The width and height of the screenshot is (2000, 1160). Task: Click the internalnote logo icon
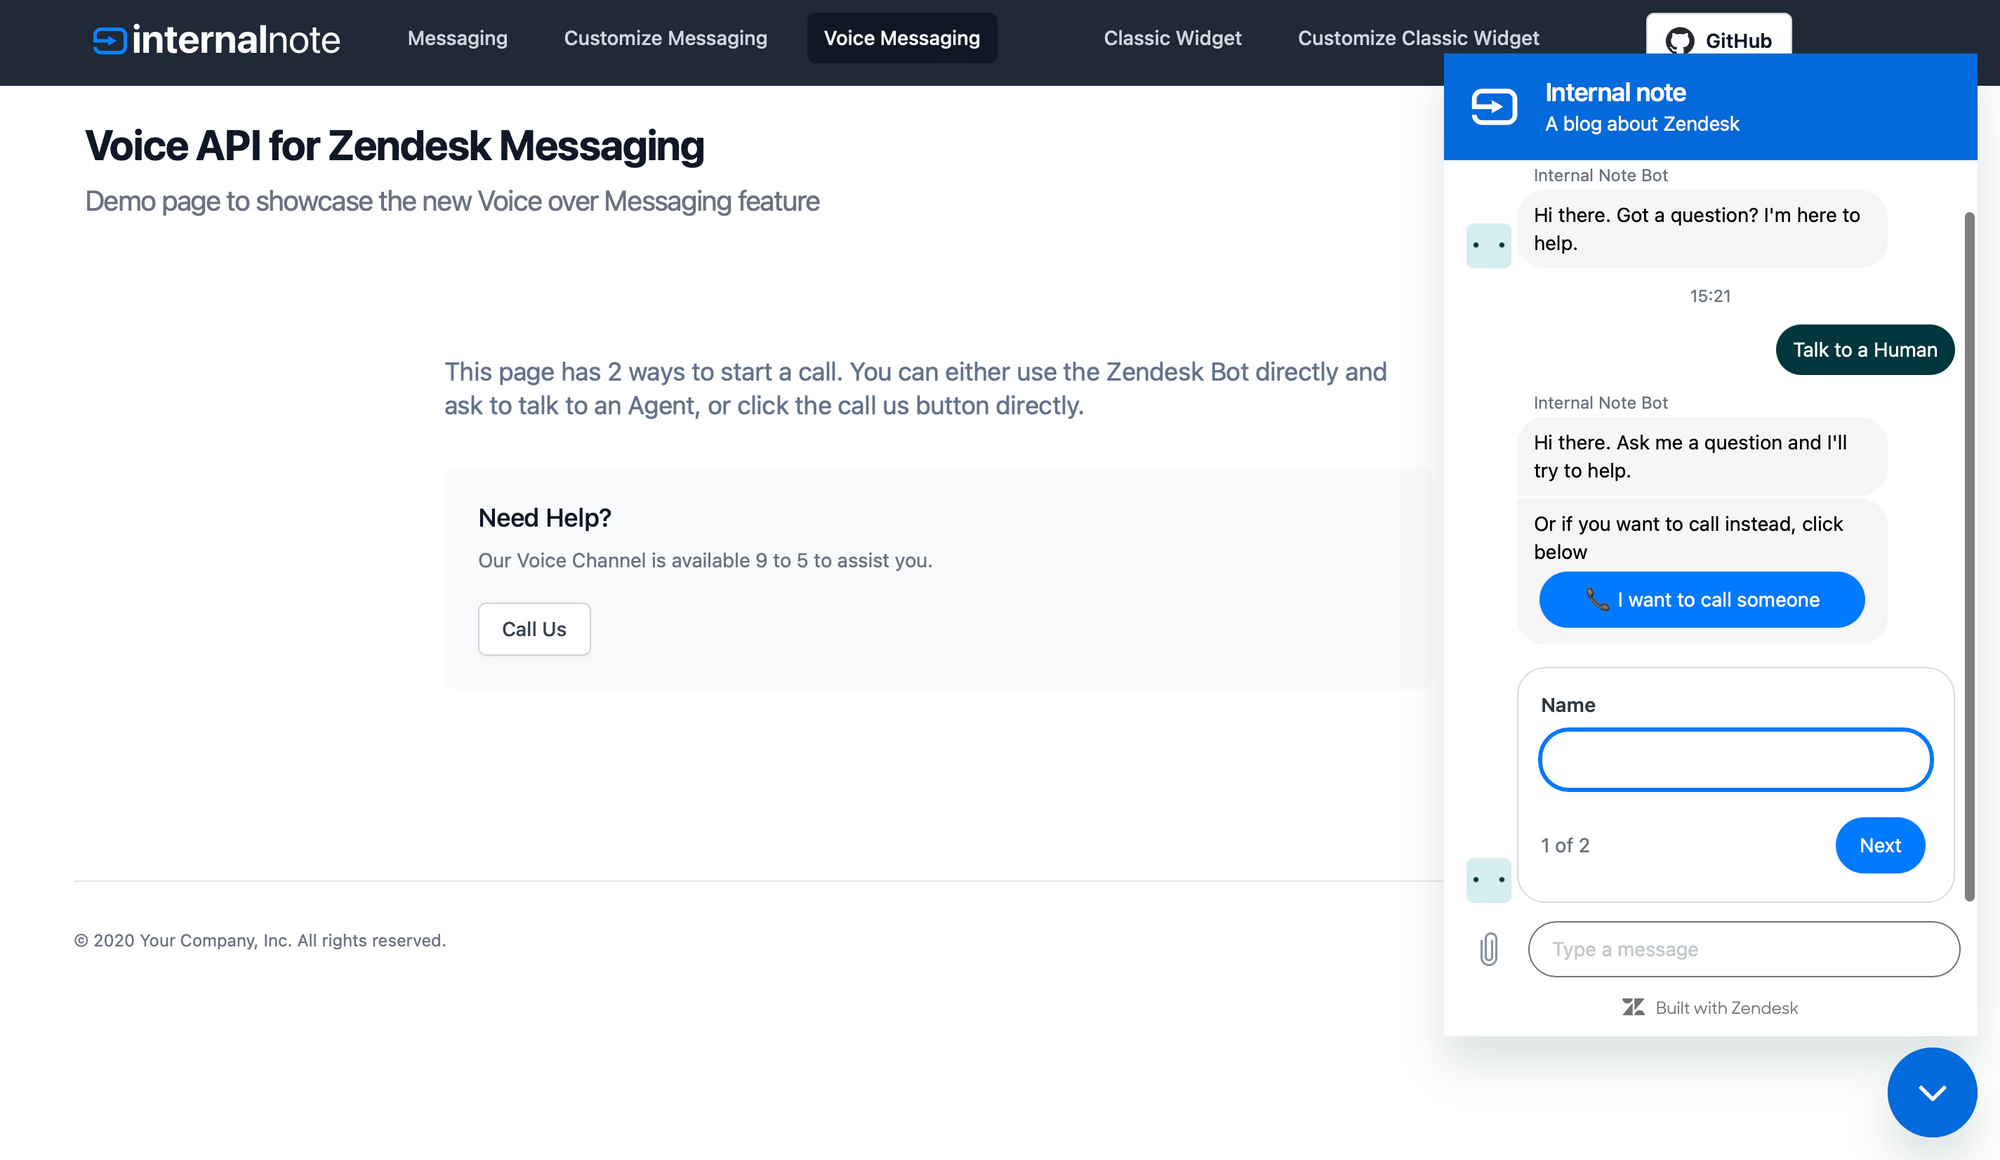pyautogui.click(x=110, y=40)
